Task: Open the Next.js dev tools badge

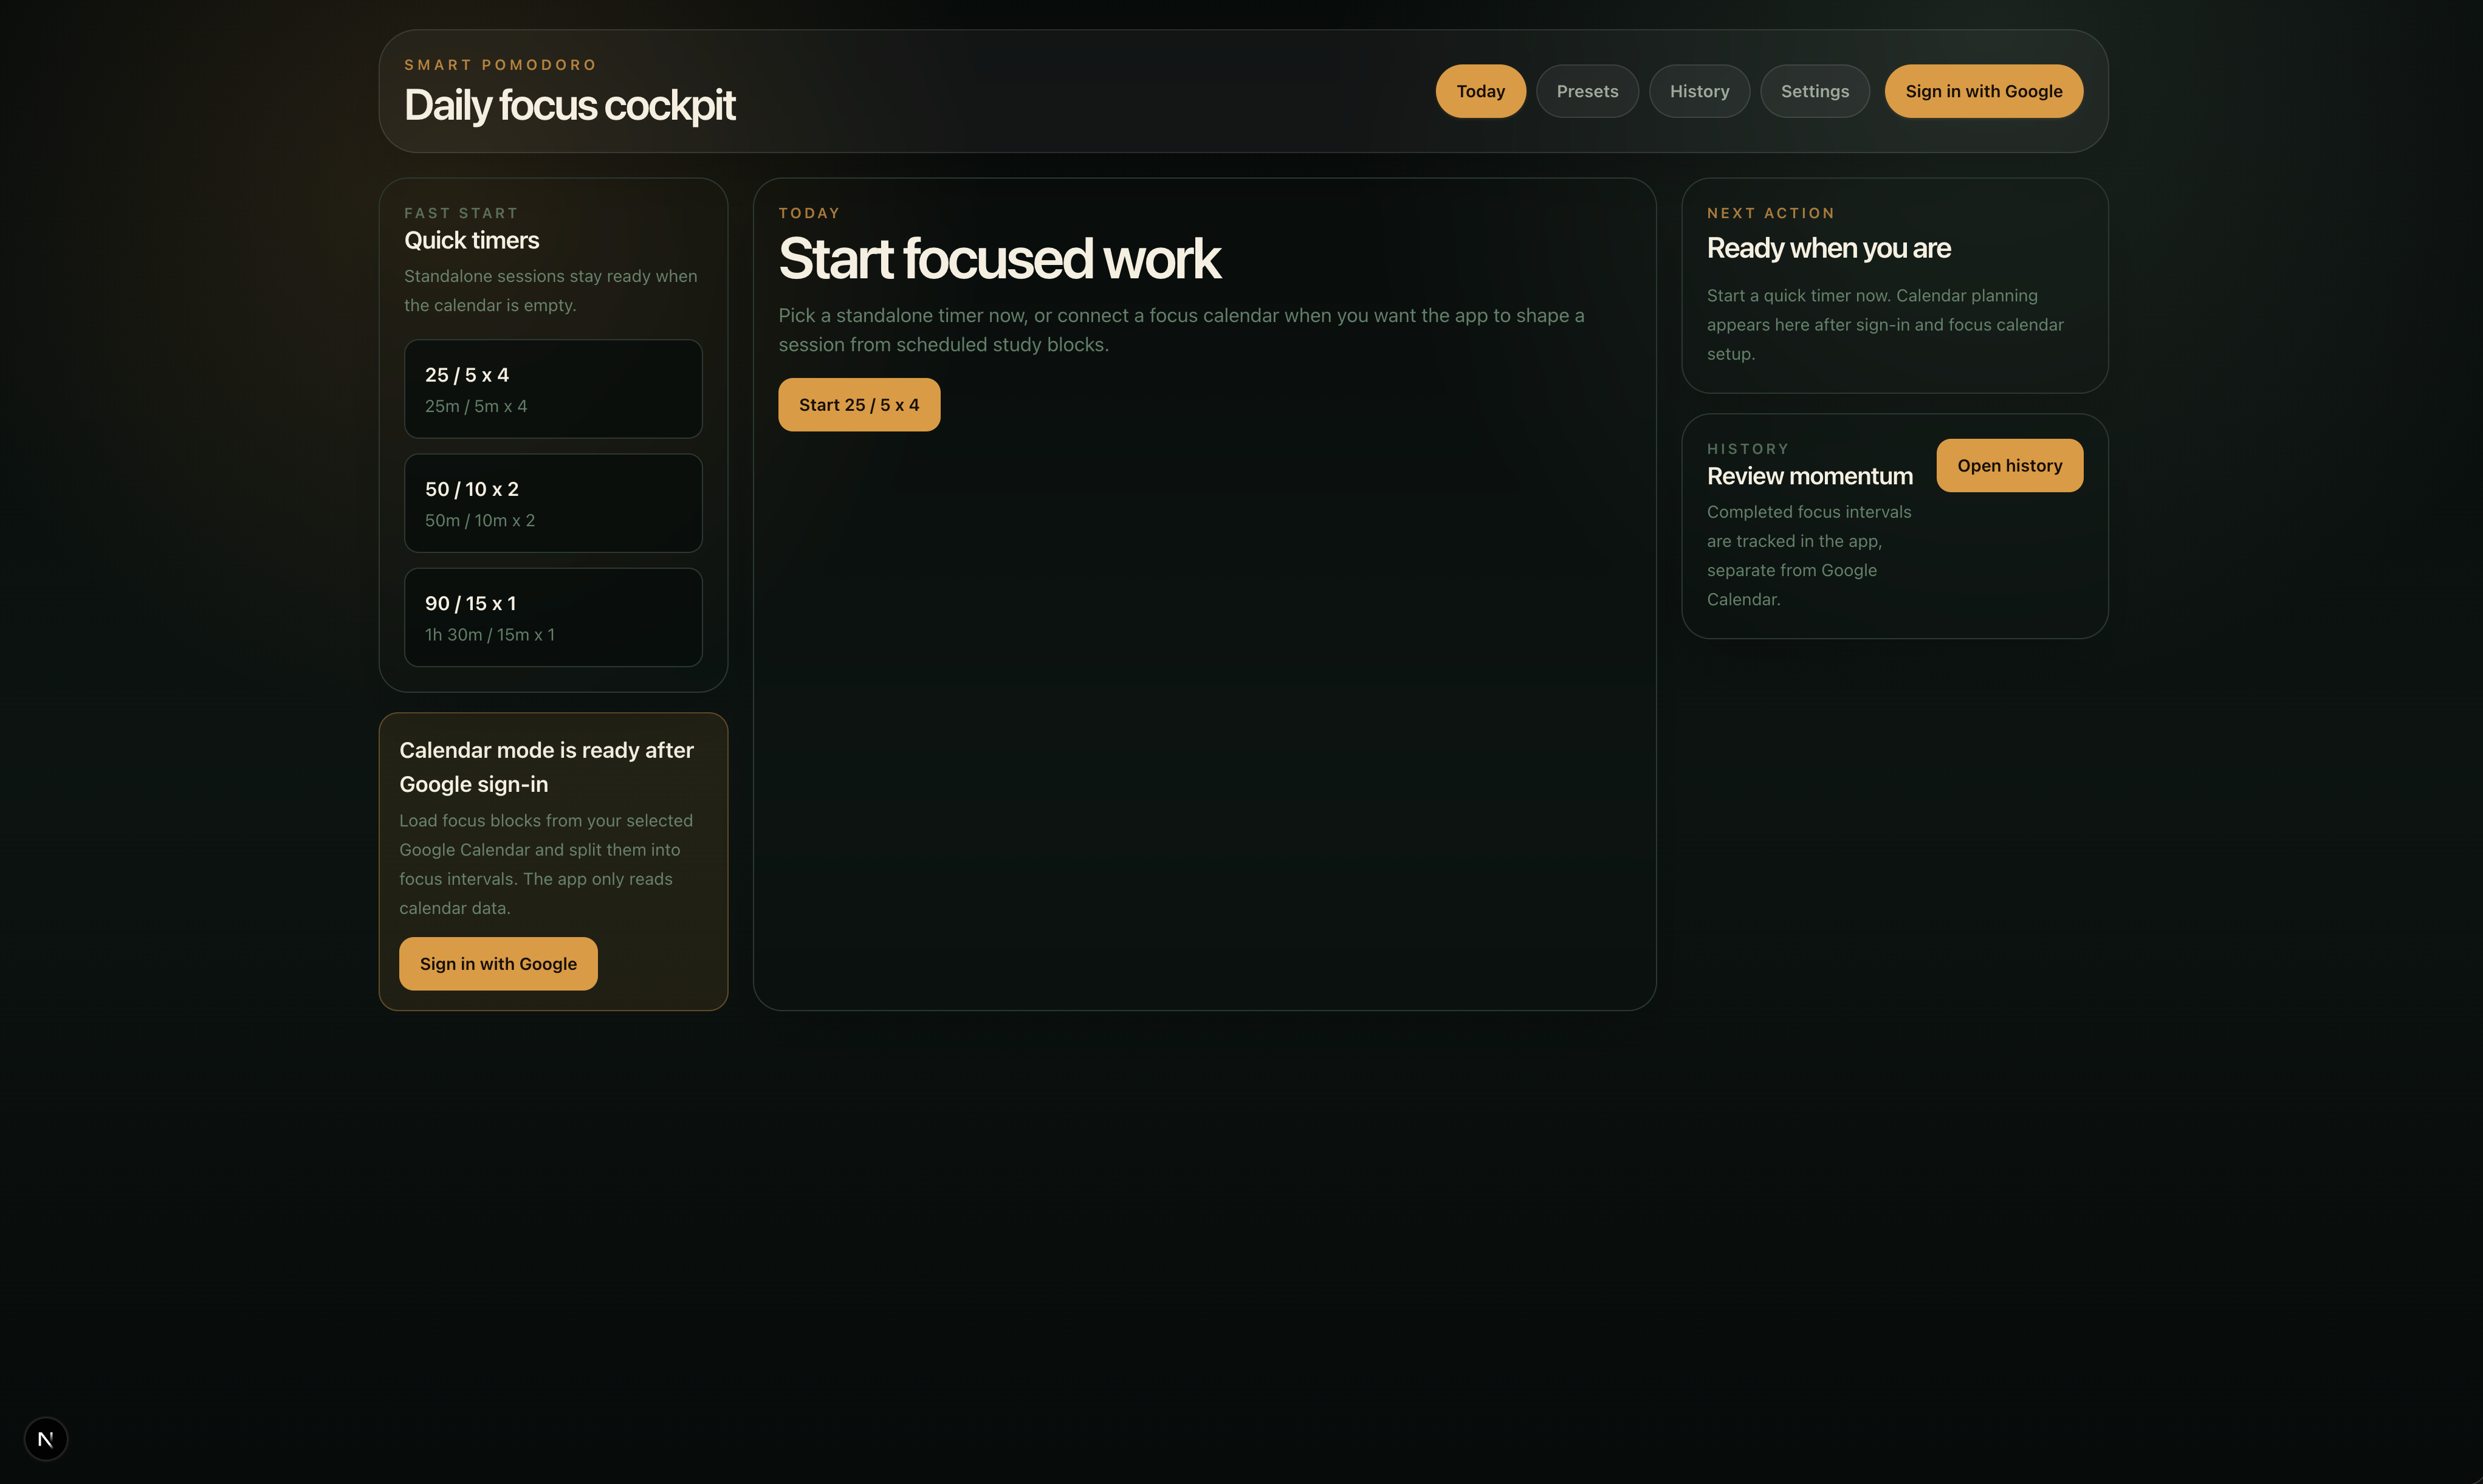Action: click(45, 1439)
